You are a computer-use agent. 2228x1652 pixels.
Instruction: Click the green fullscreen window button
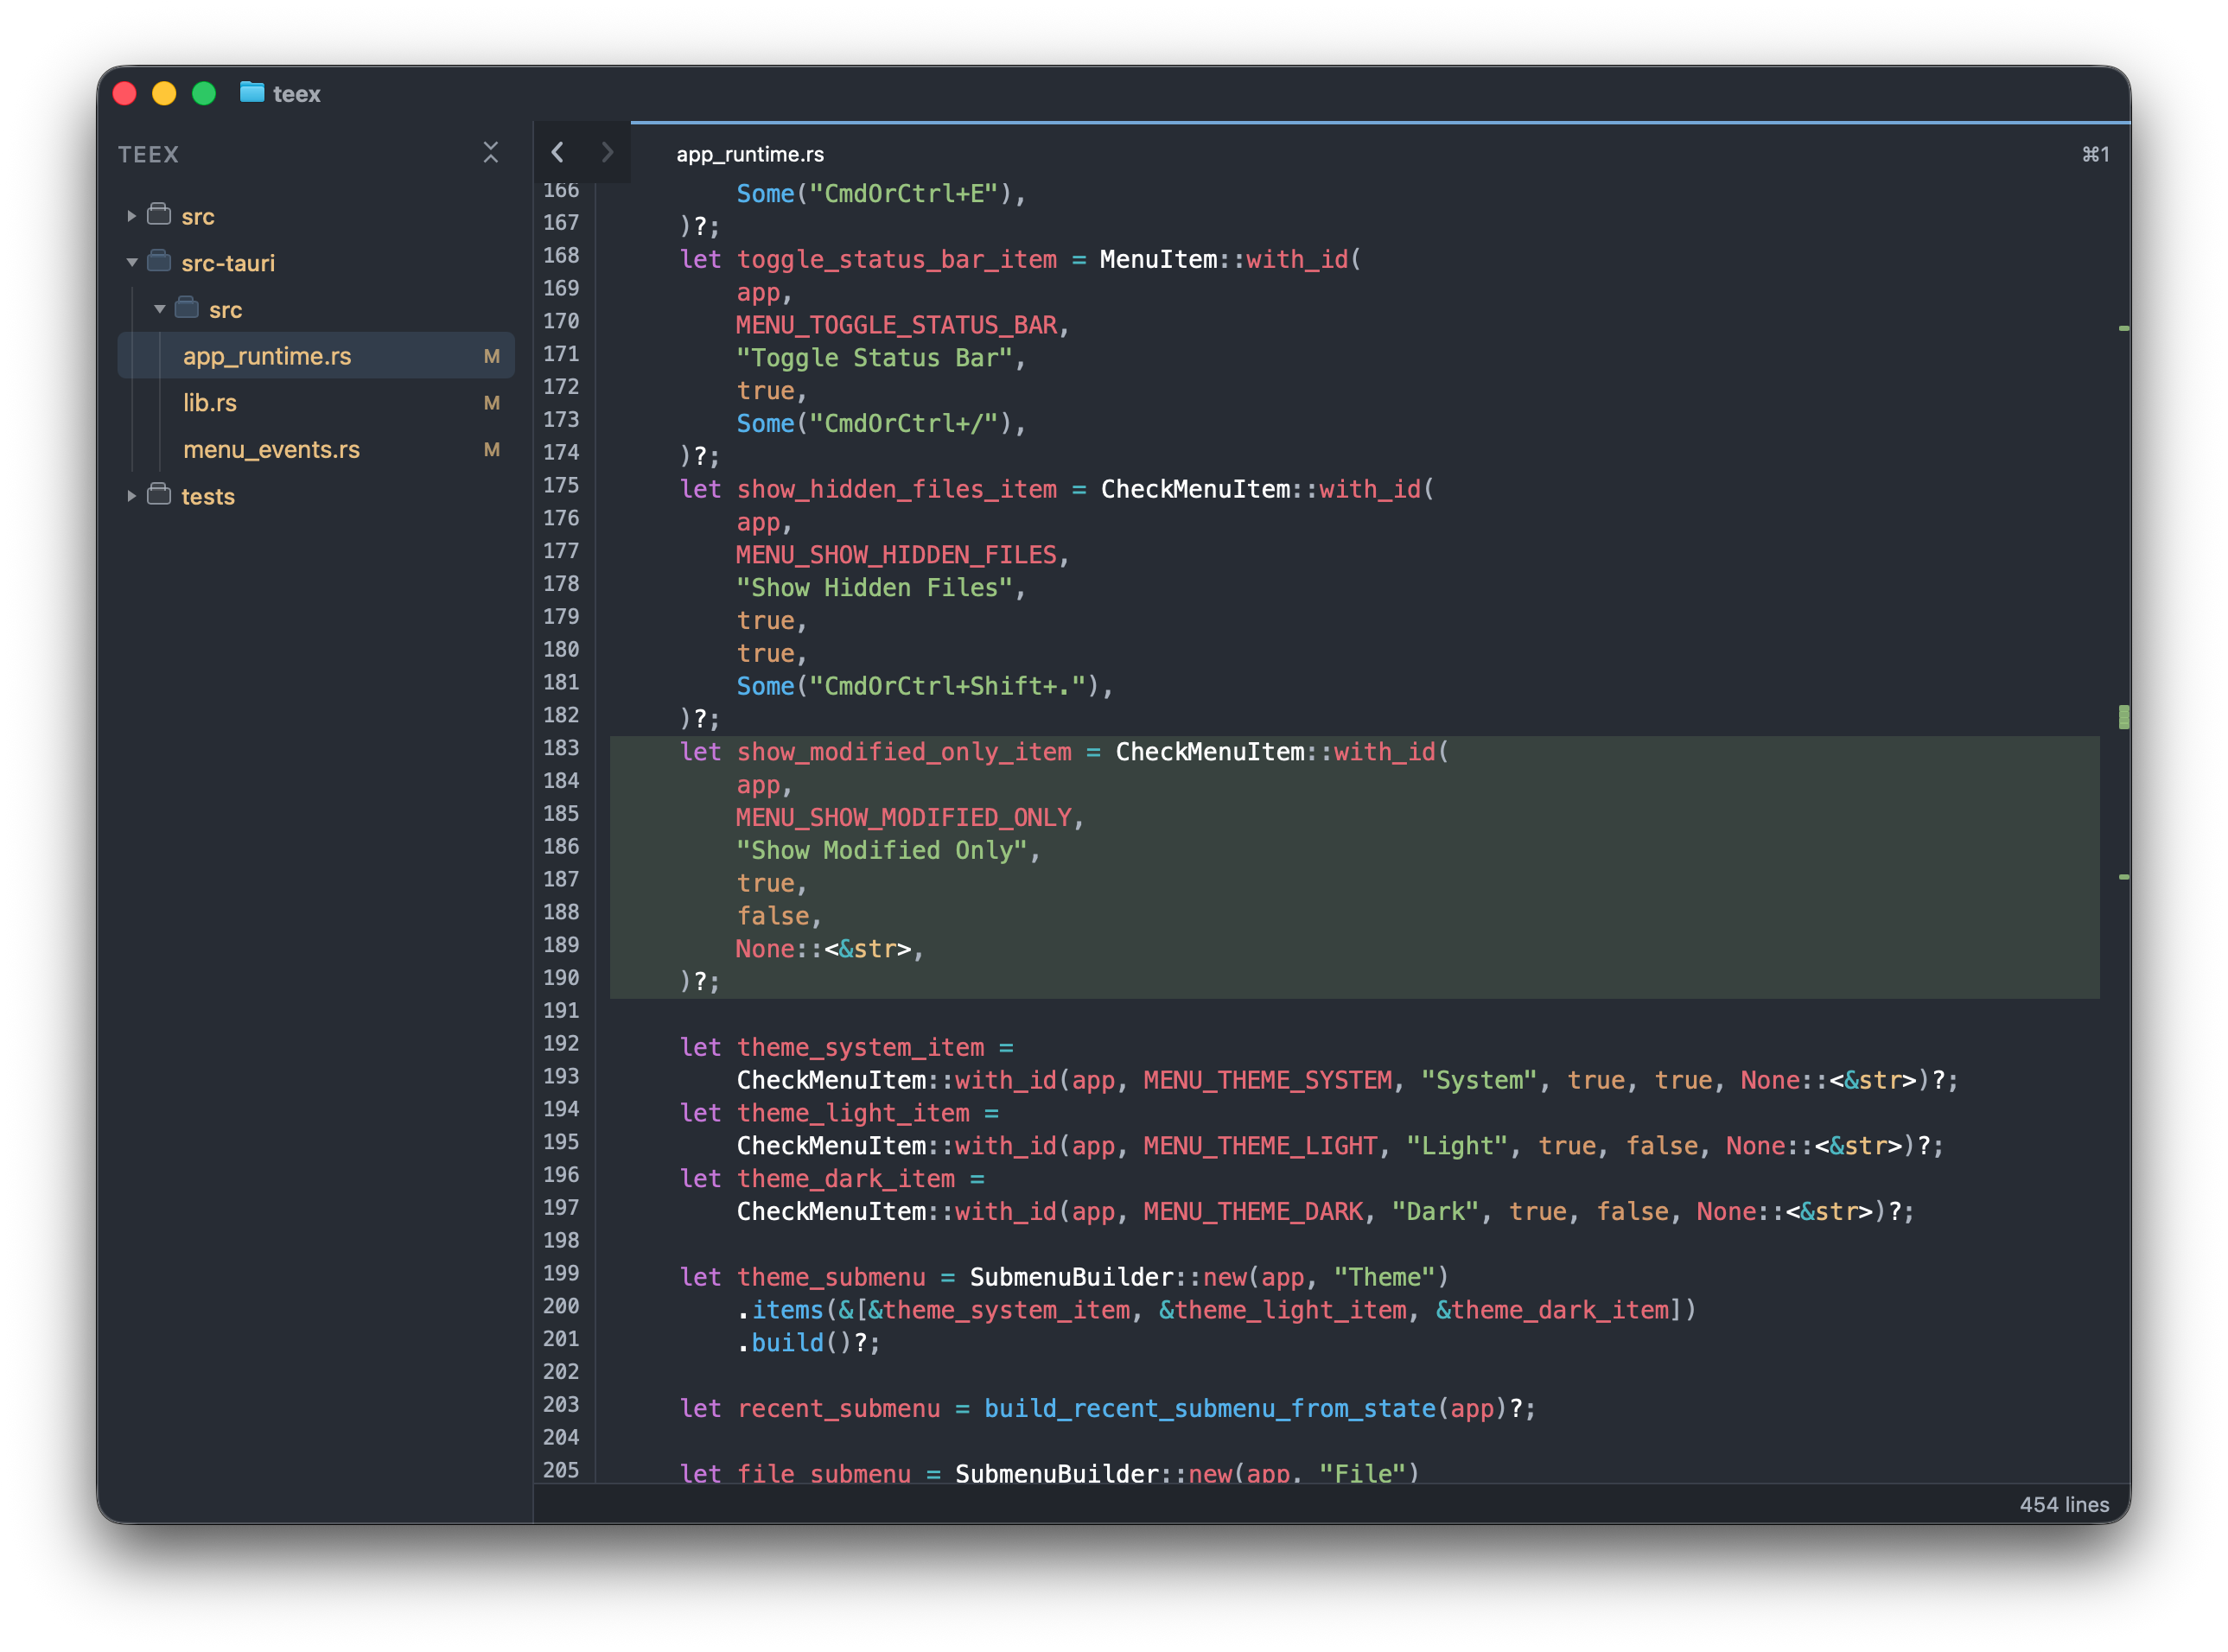point(204,93)
